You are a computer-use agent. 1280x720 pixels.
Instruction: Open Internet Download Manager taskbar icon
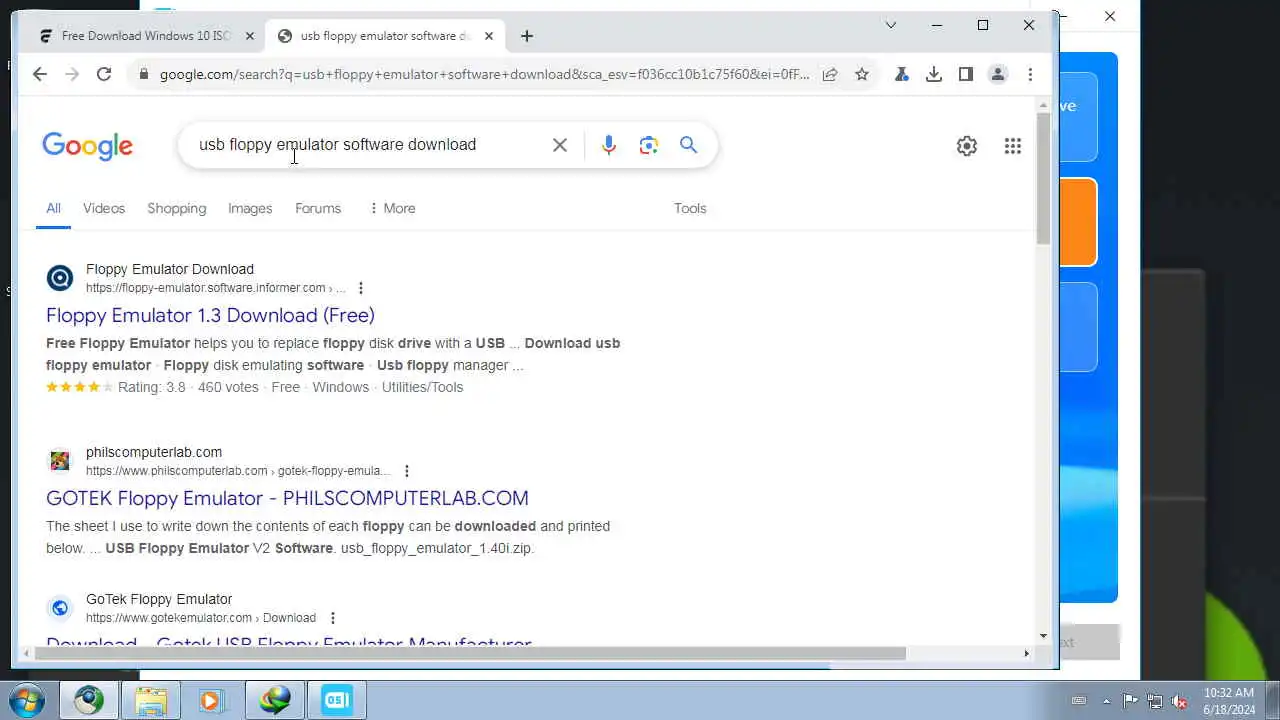275,700
